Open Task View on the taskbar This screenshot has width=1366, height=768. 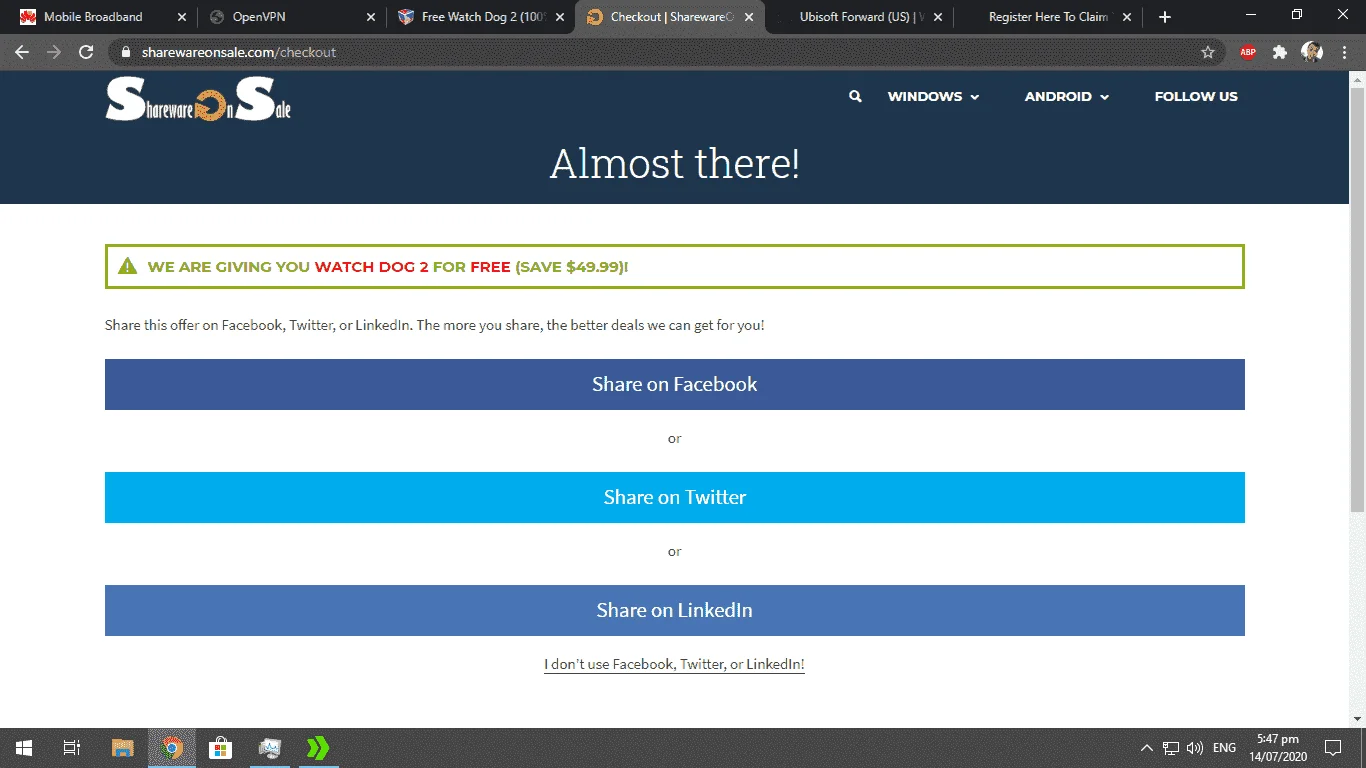click(72, 747)
